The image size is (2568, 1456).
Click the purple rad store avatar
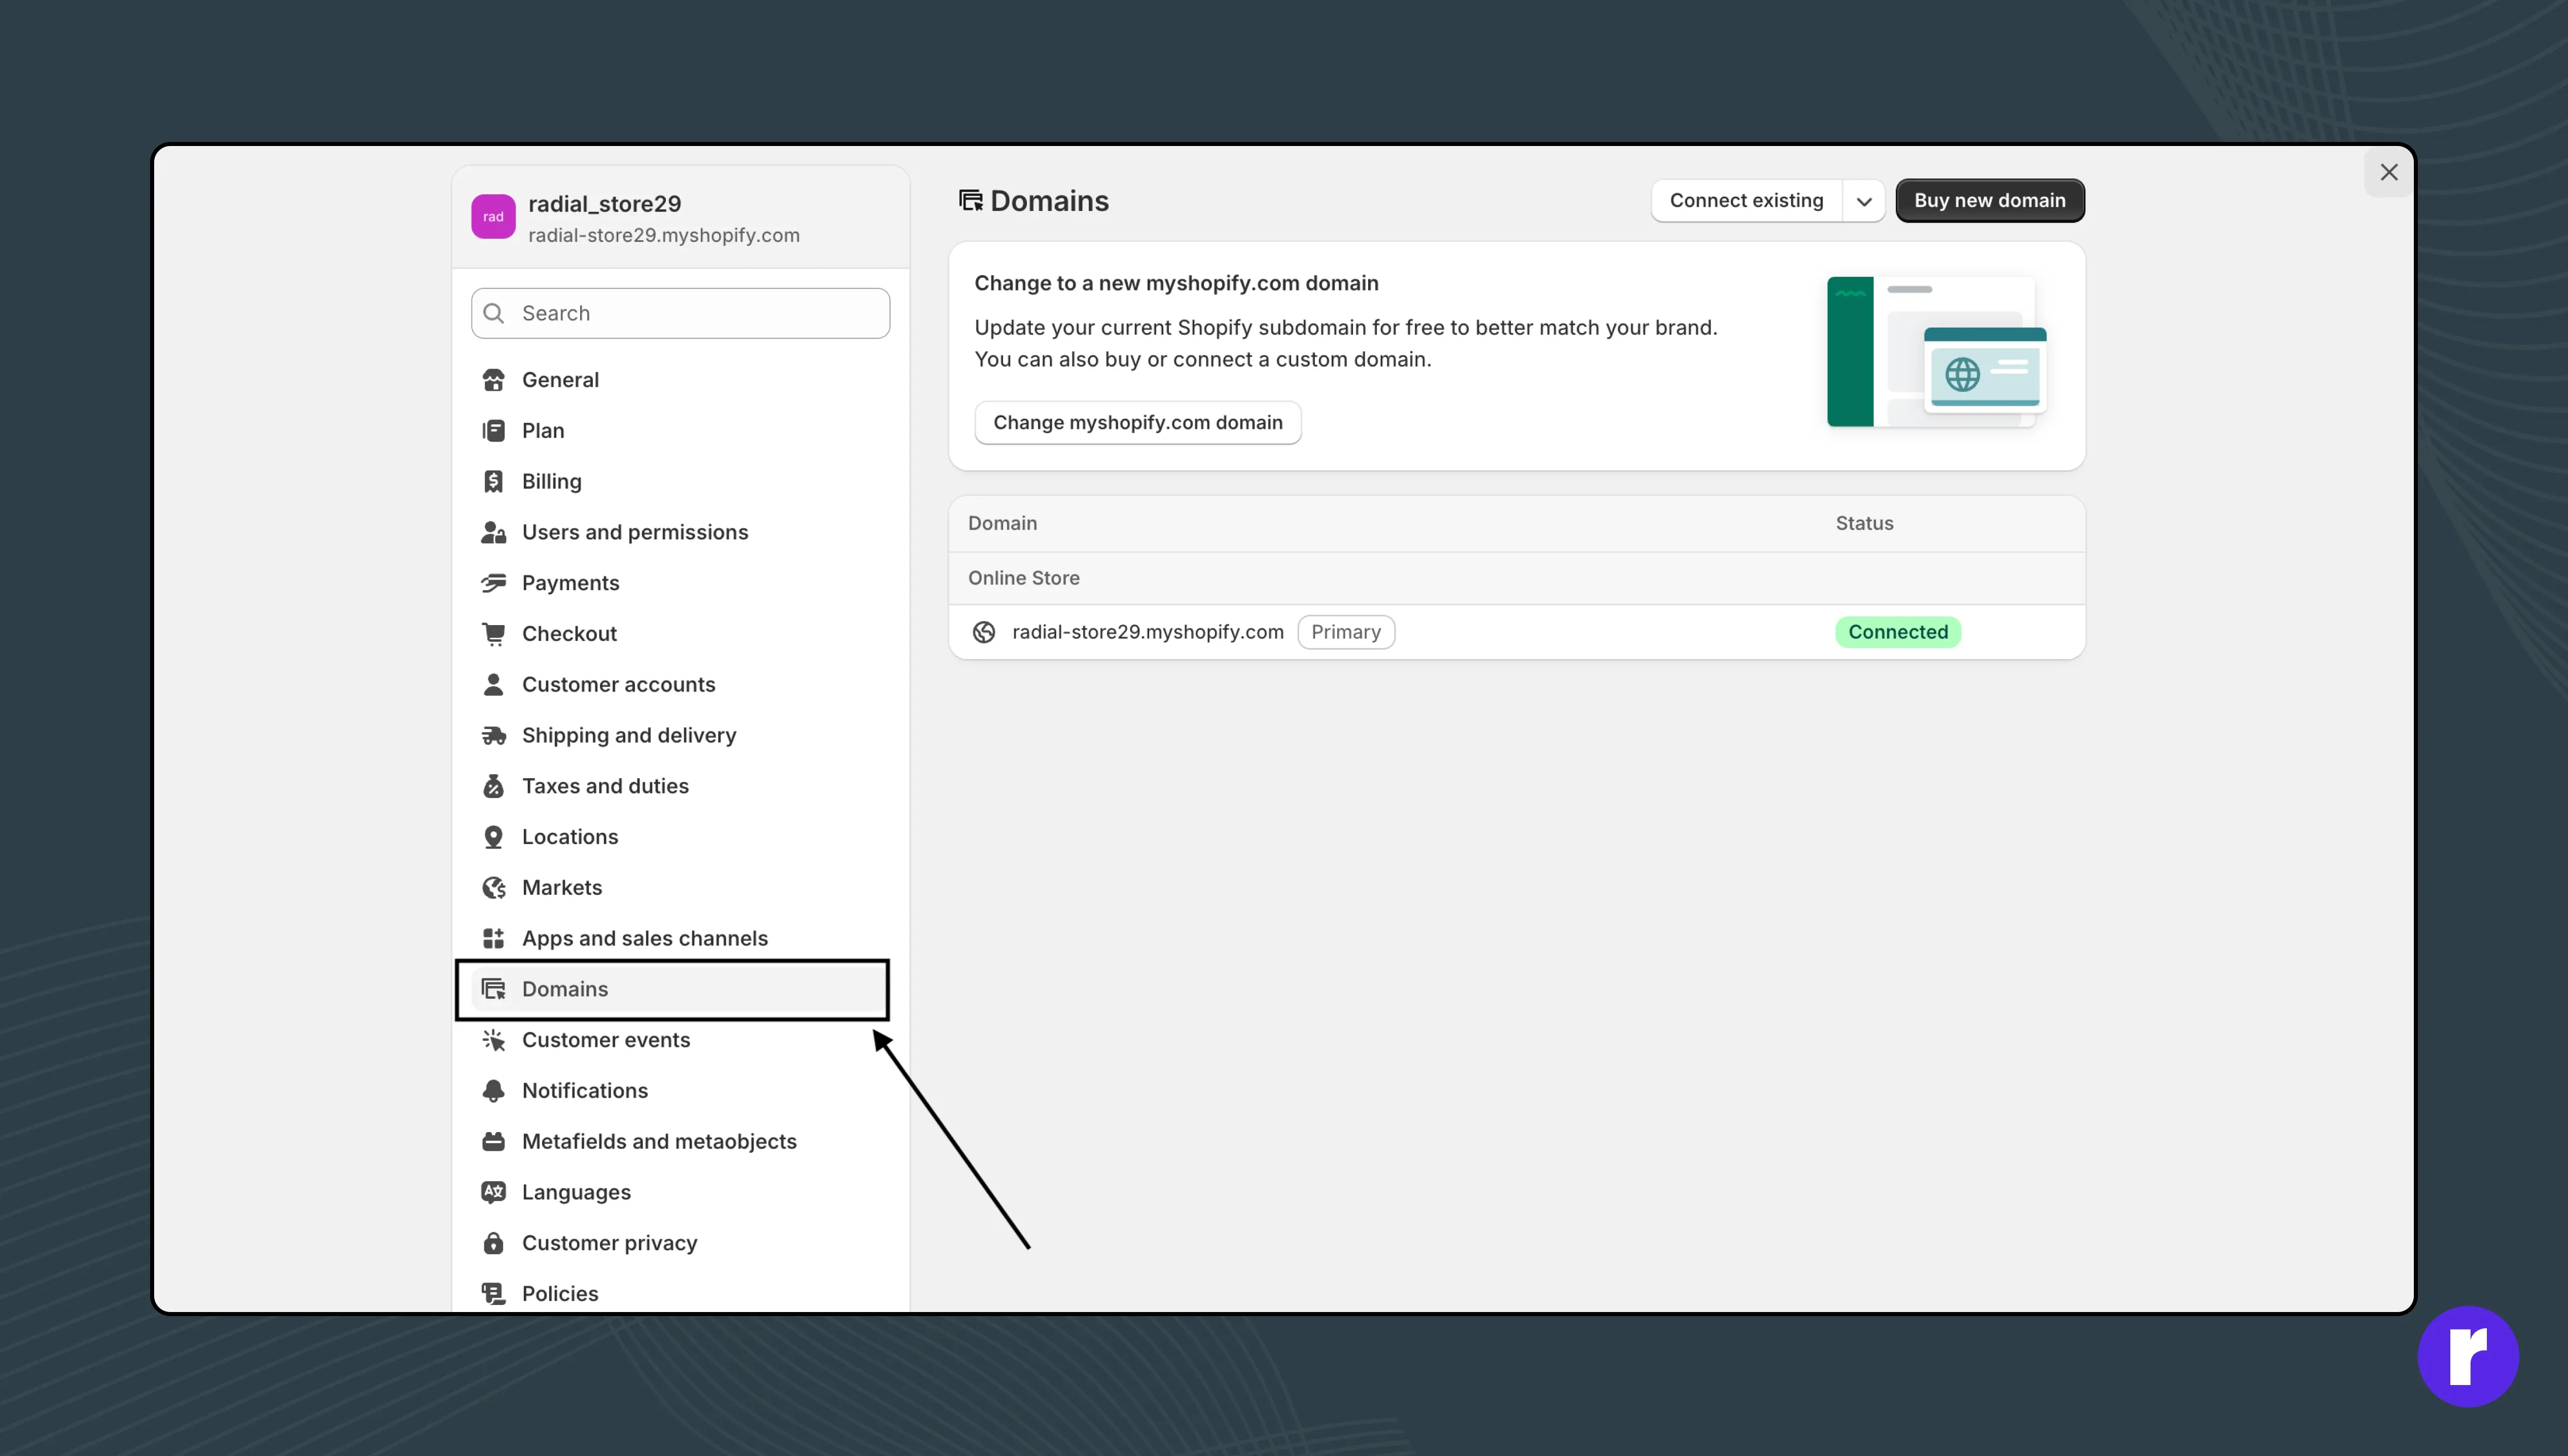pos(493,217)
